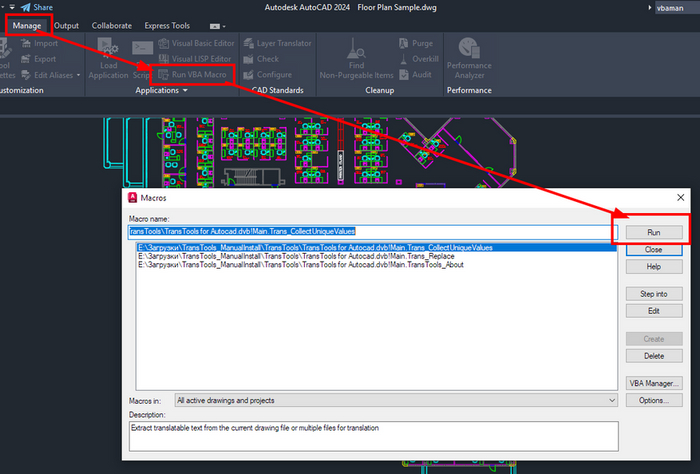Select the Main.Trans_CollectUniqueValues macro row
Viewport: 700px width, 474px height.
coord(377,247)
